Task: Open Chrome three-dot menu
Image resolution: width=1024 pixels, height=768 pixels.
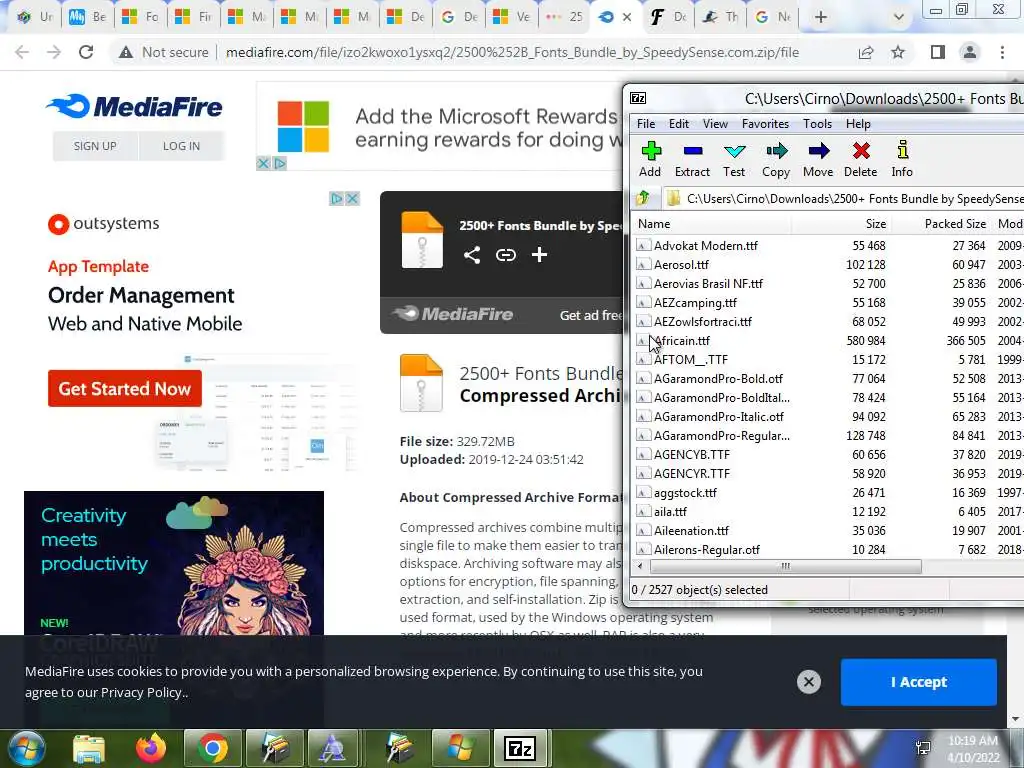Action: (x=1002, y=52)
